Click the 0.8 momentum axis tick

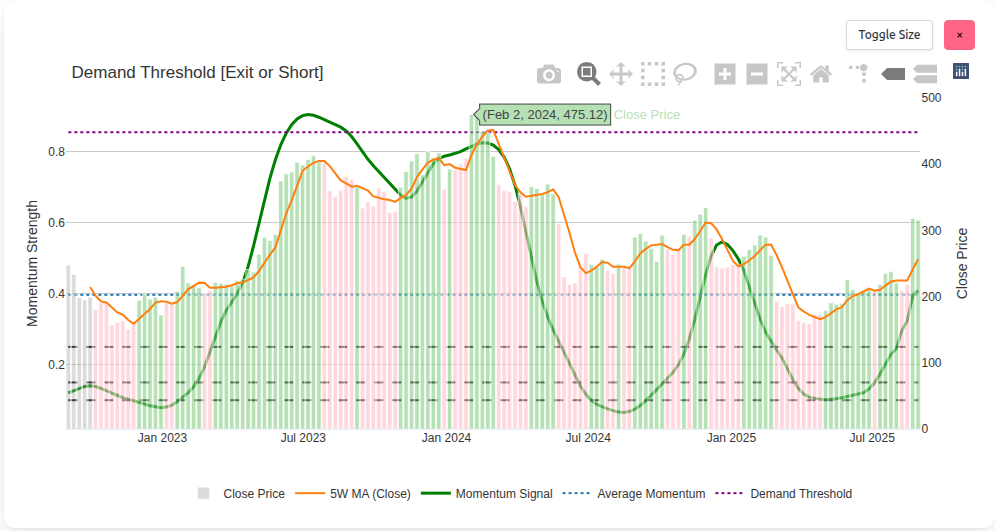[x=57, y=152]
